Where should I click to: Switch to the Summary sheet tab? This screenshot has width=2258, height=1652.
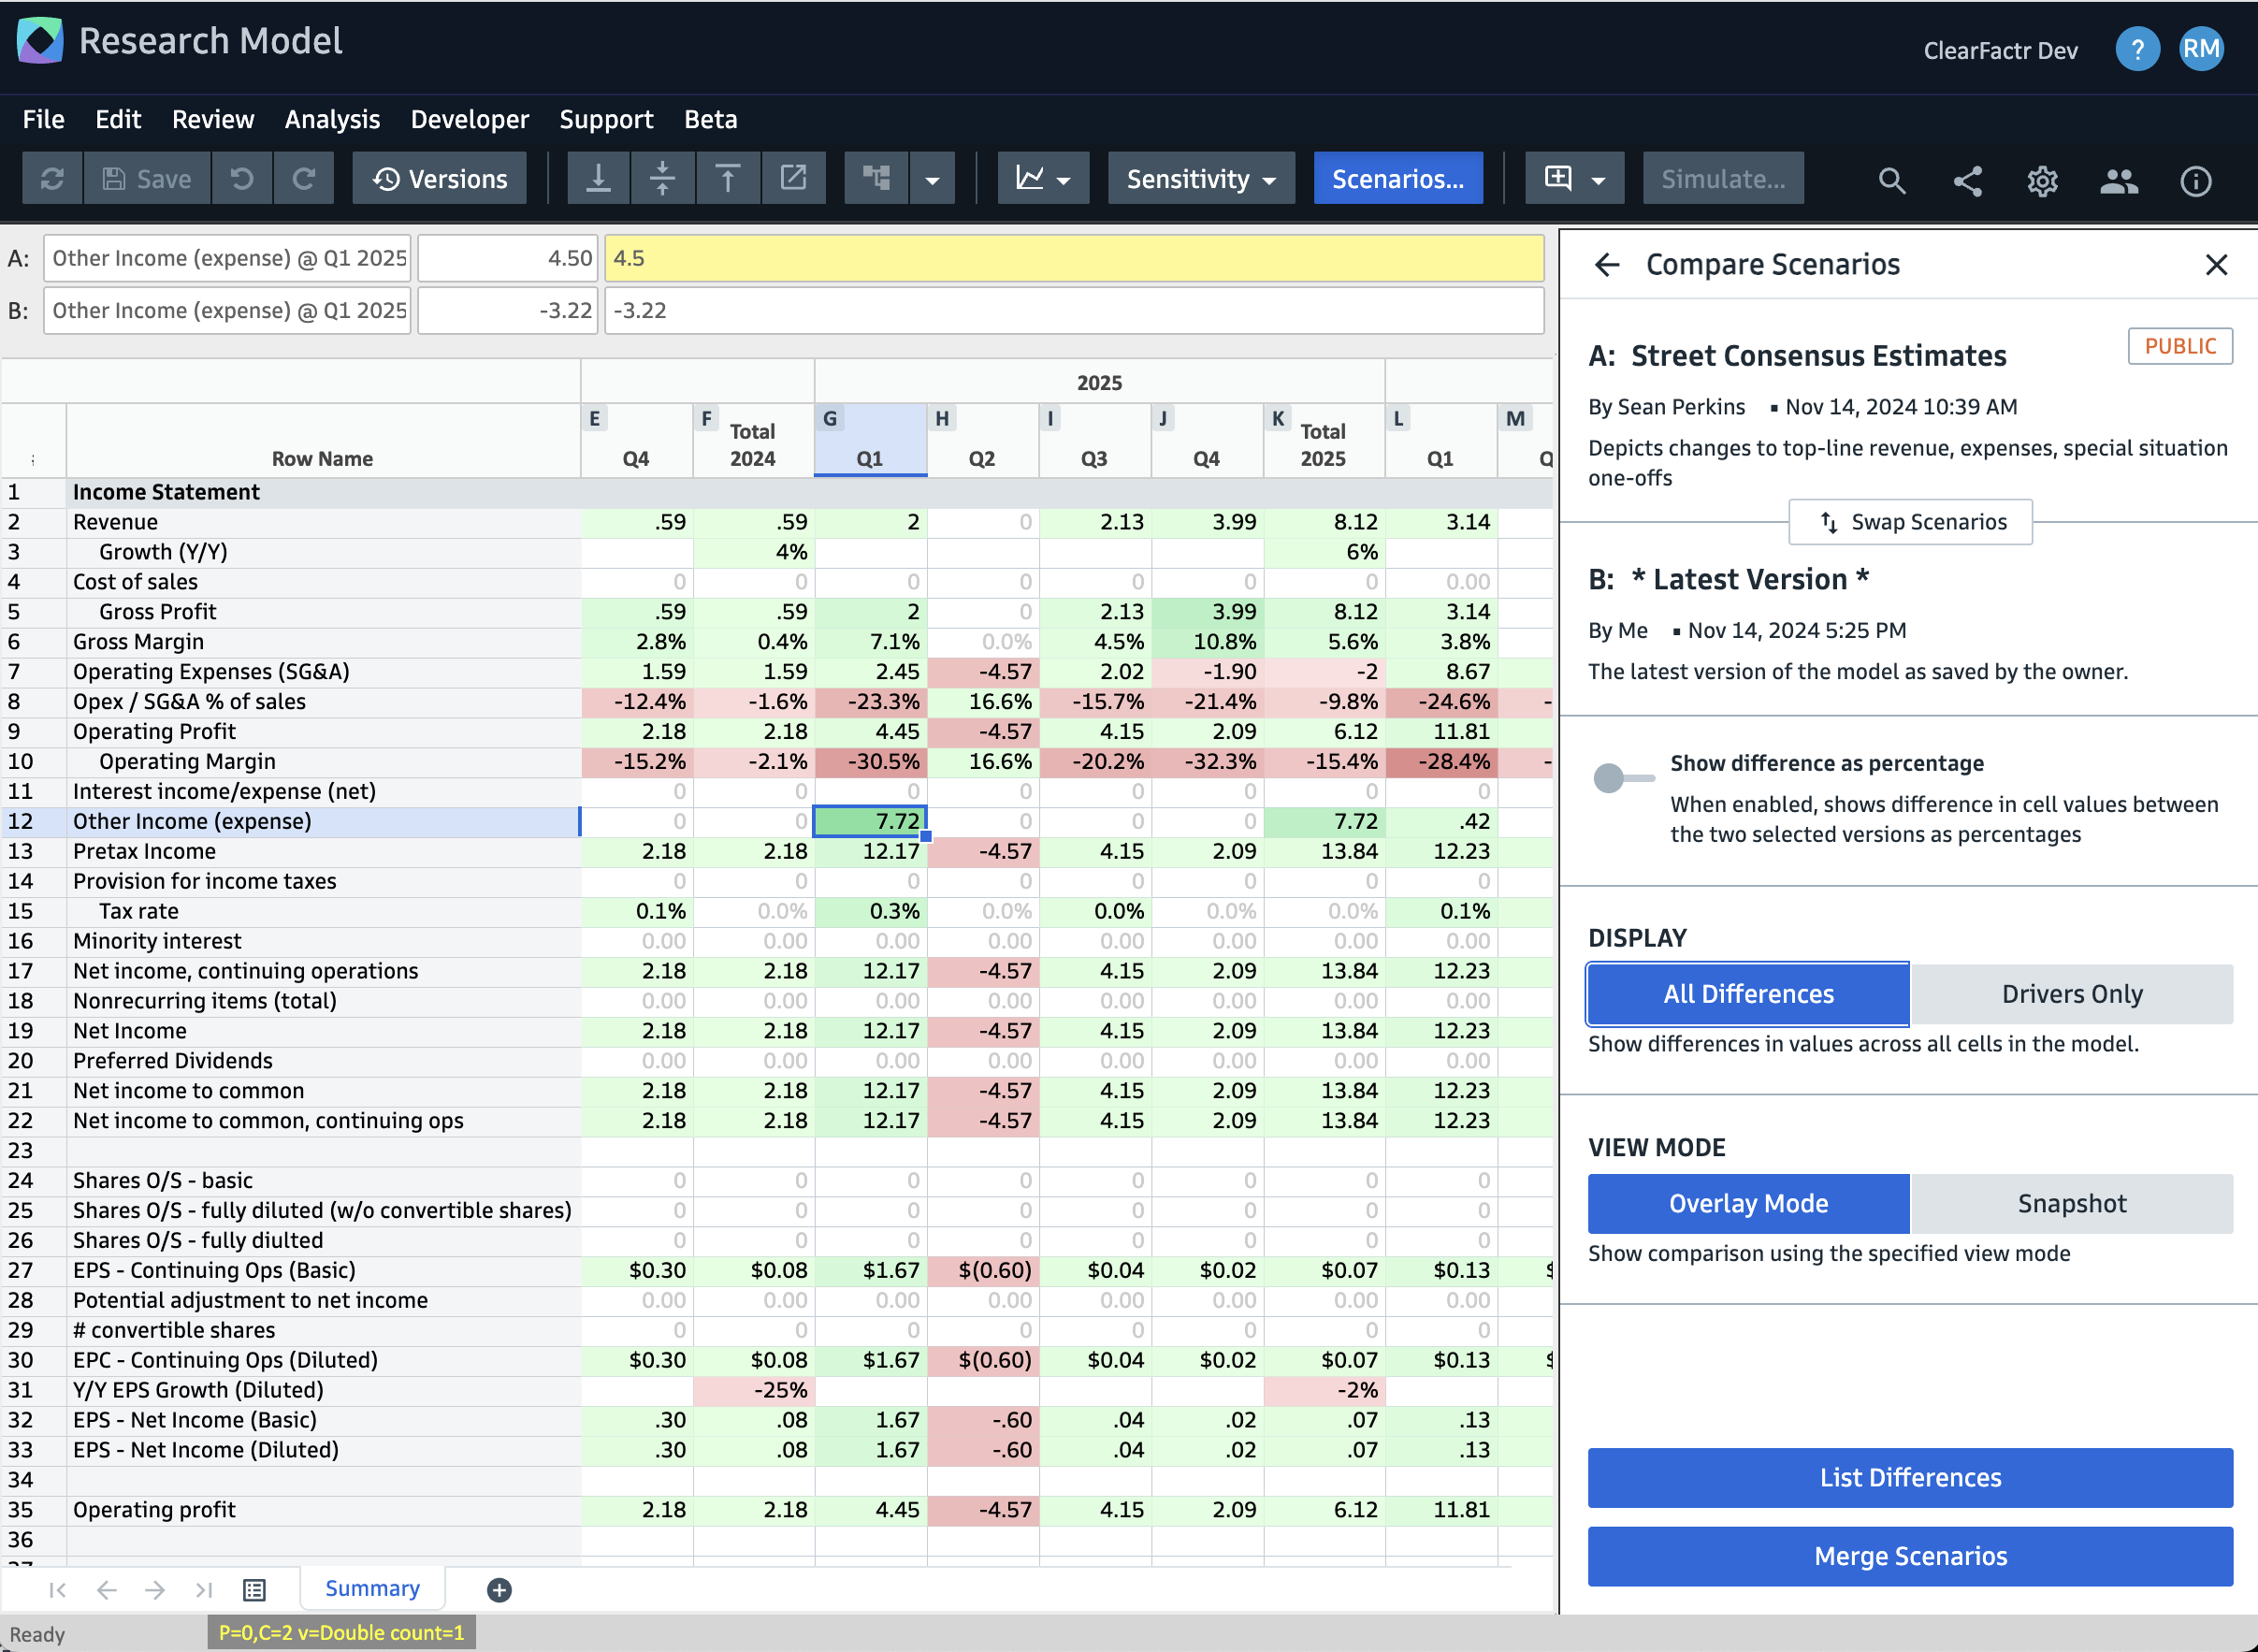click(372, 1589)
